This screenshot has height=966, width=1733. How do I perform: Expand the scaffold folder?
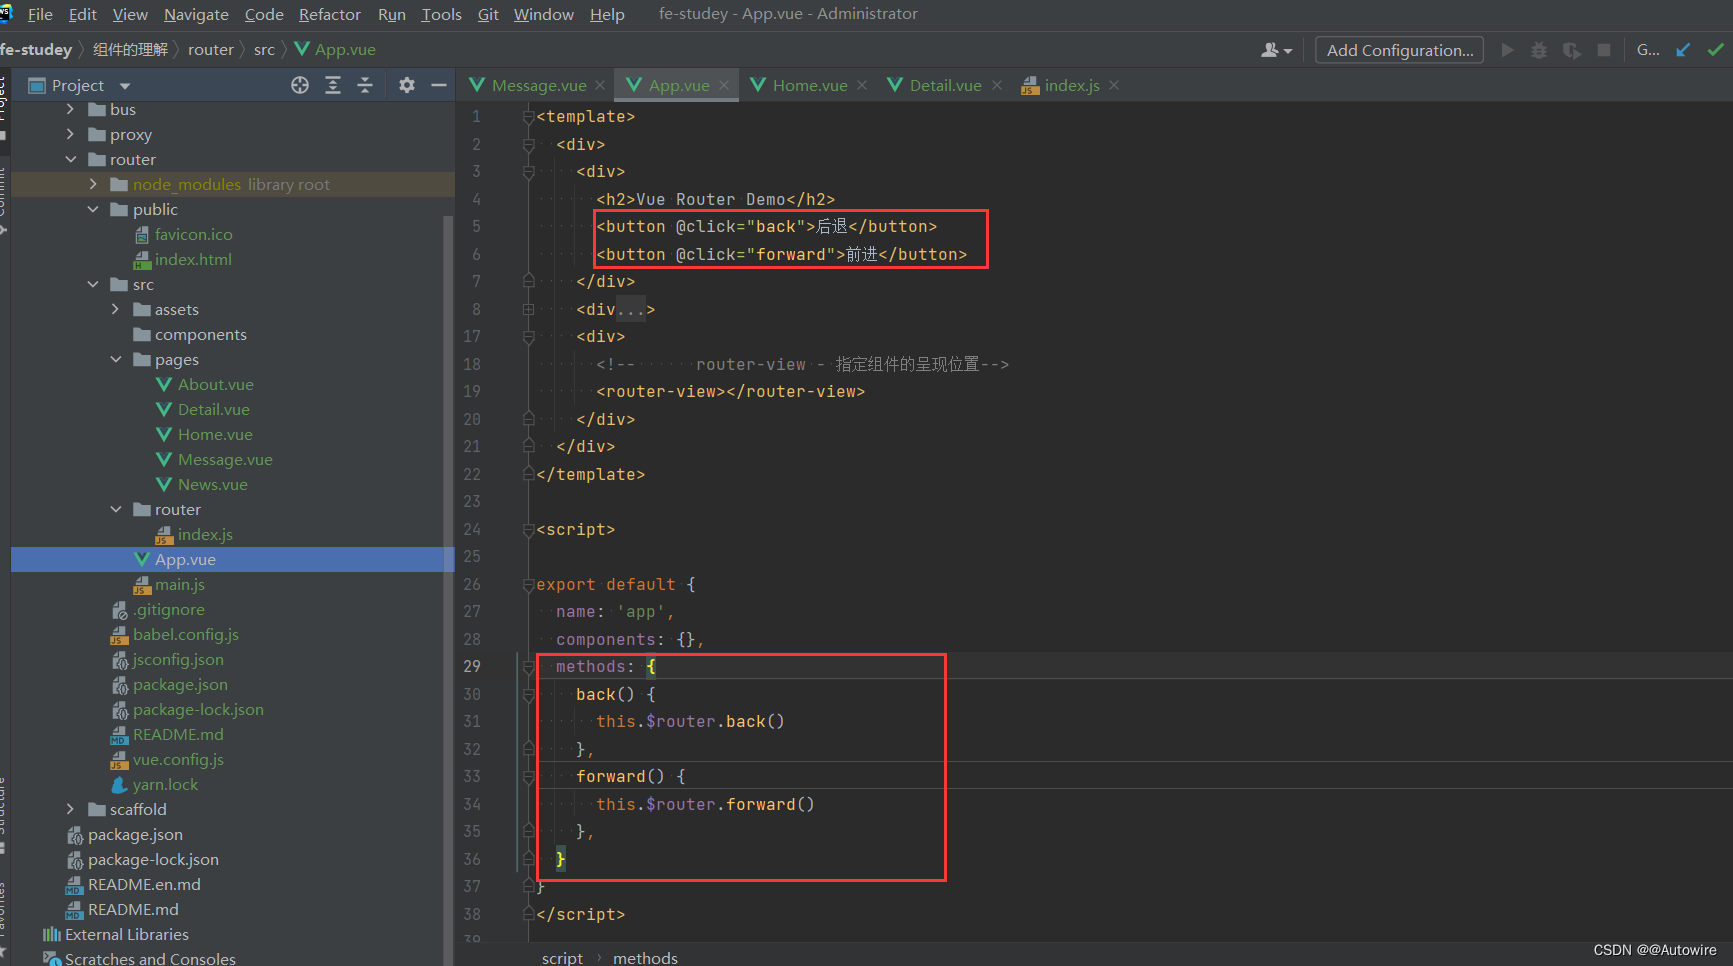point(70,809)
